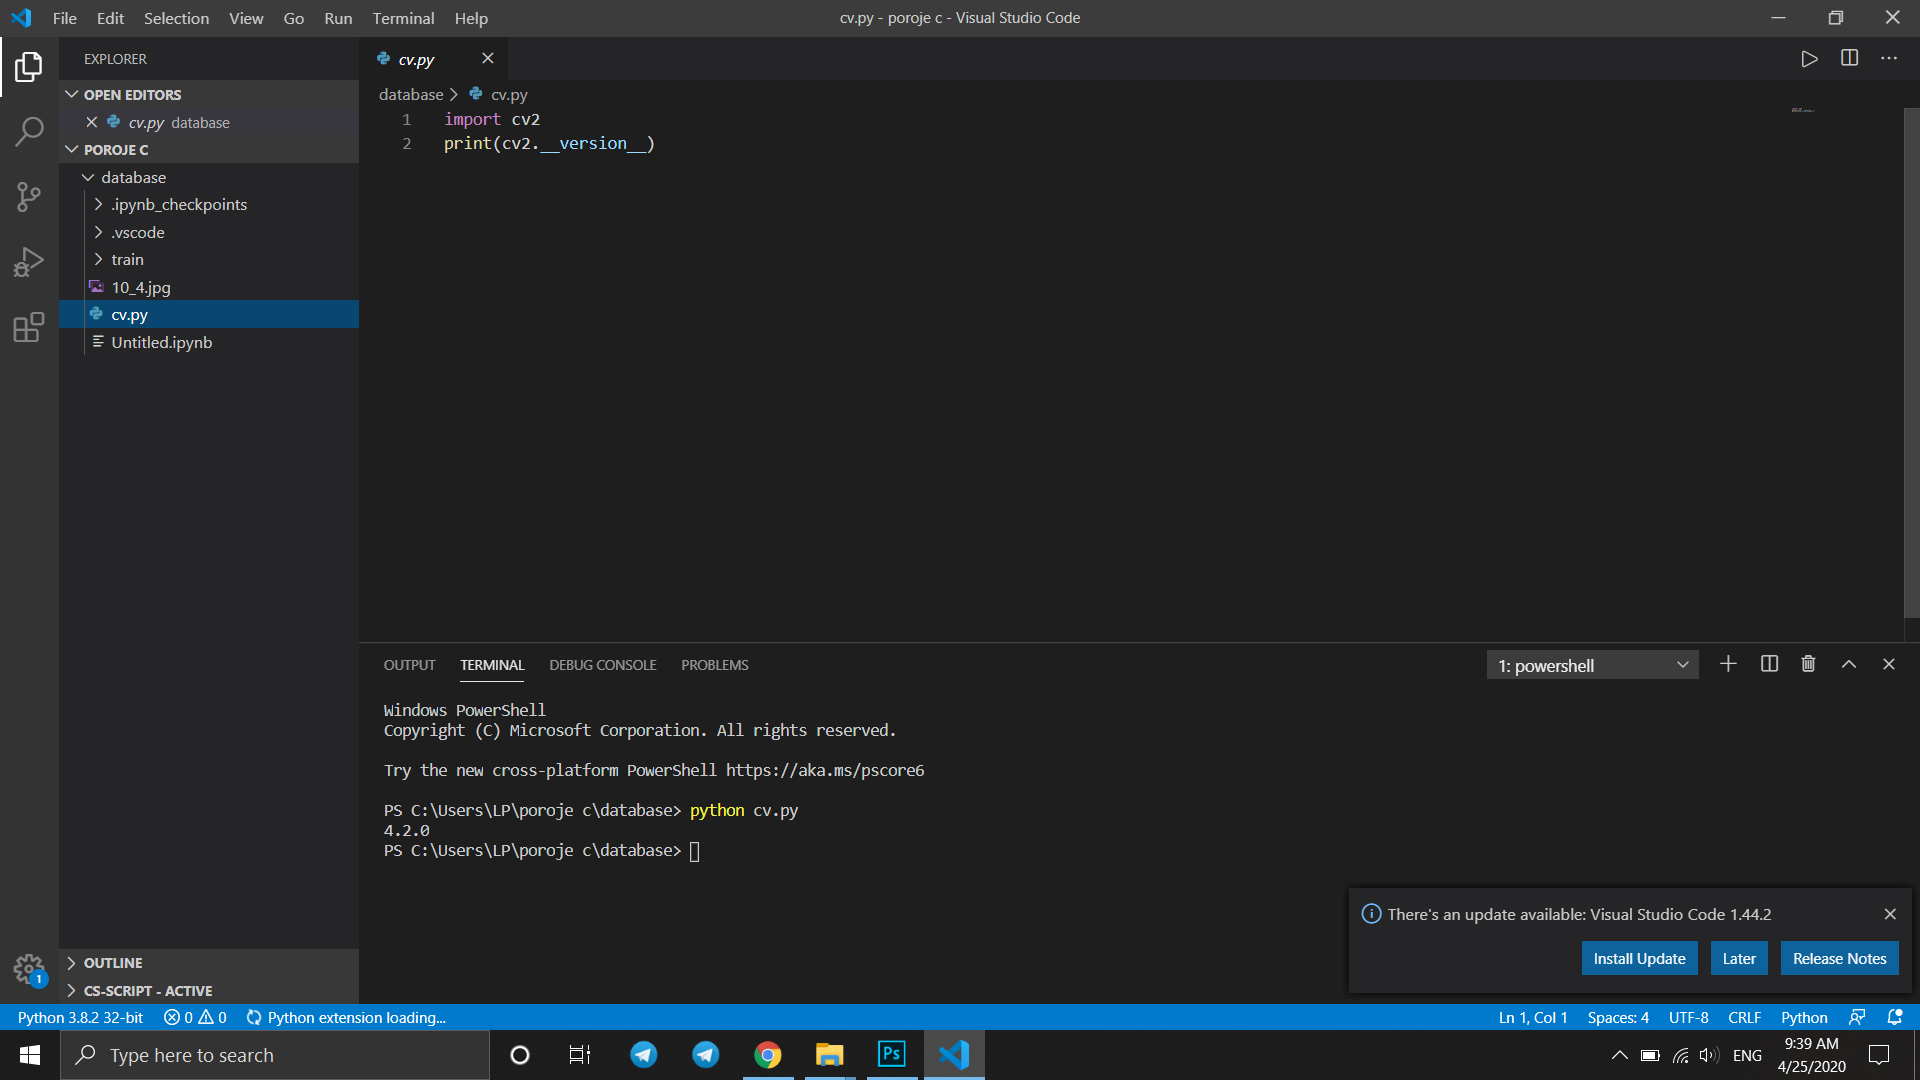Click the Source Control icon in sidebar
Screen dimensions: 1920x1080
[29, 195]
